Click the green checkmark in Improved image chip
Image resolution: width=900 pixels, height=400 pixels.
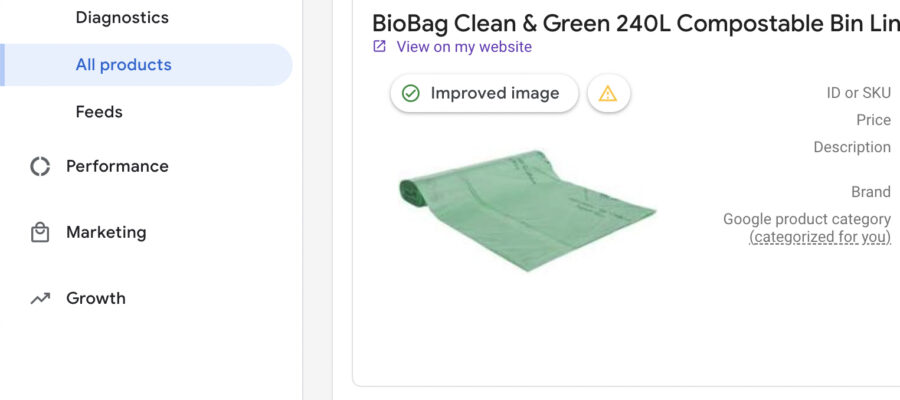[410, 93]
